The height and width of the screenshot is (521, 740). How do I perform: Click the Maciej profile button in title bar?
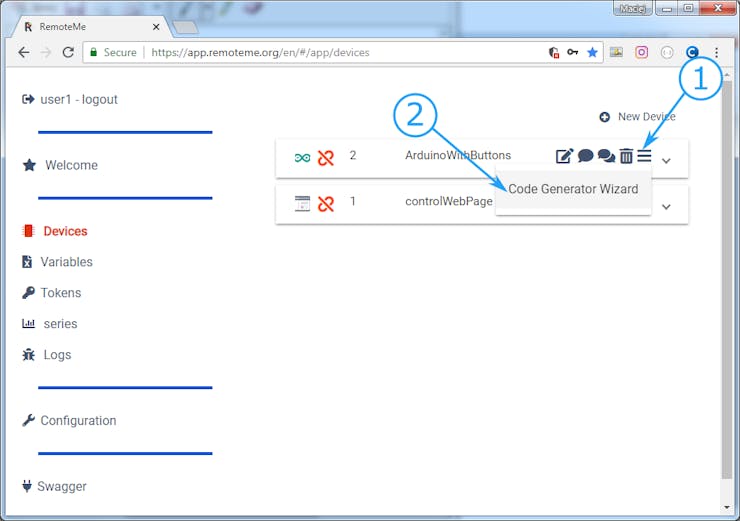tap(632, 8)
